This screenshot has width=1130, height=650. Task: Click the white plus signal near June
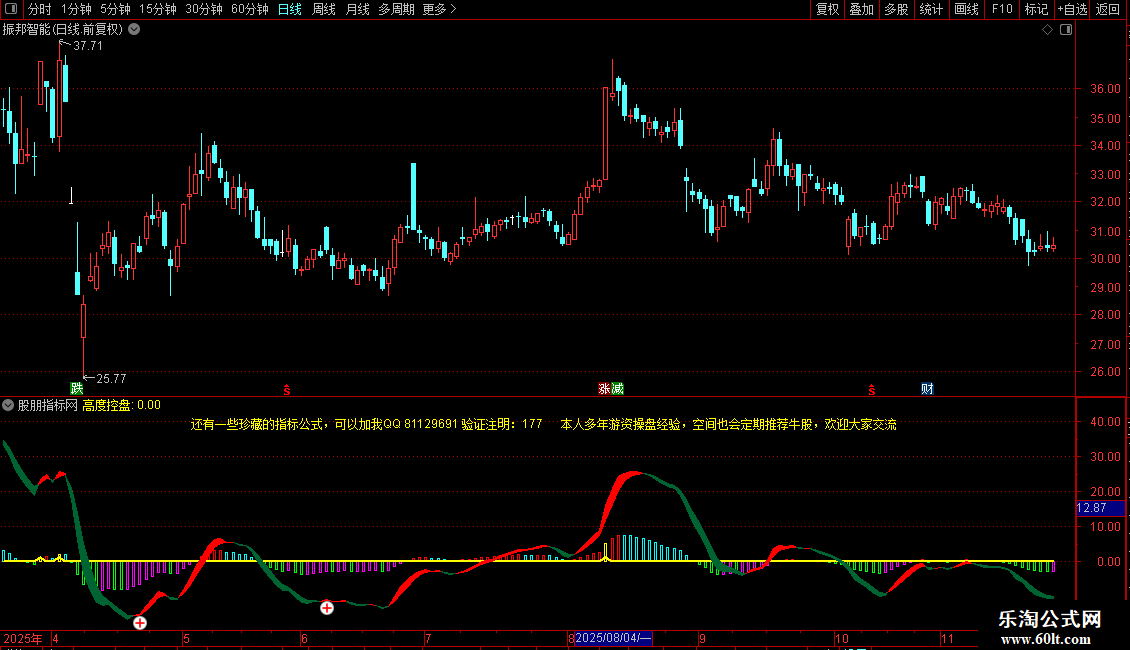pos(326,607)
